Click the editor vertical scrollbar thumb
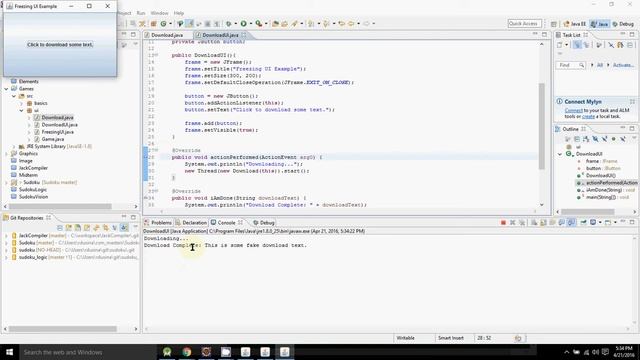 [x=542, y=126]
